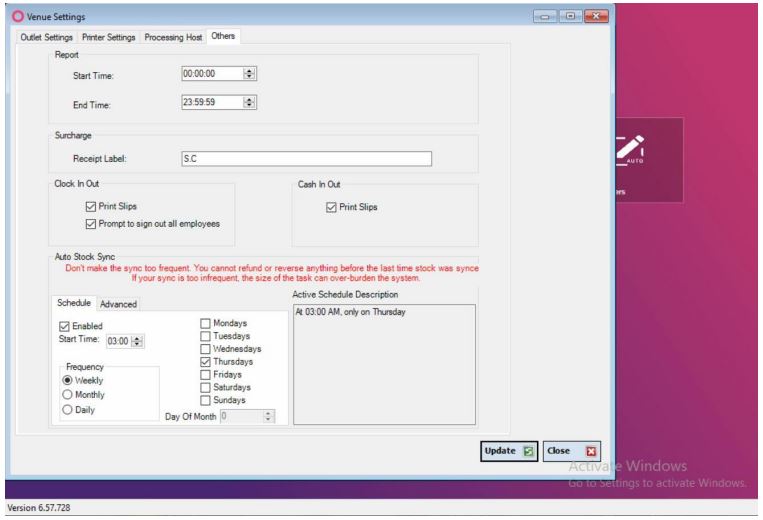Click Update button with green icon

510,450
